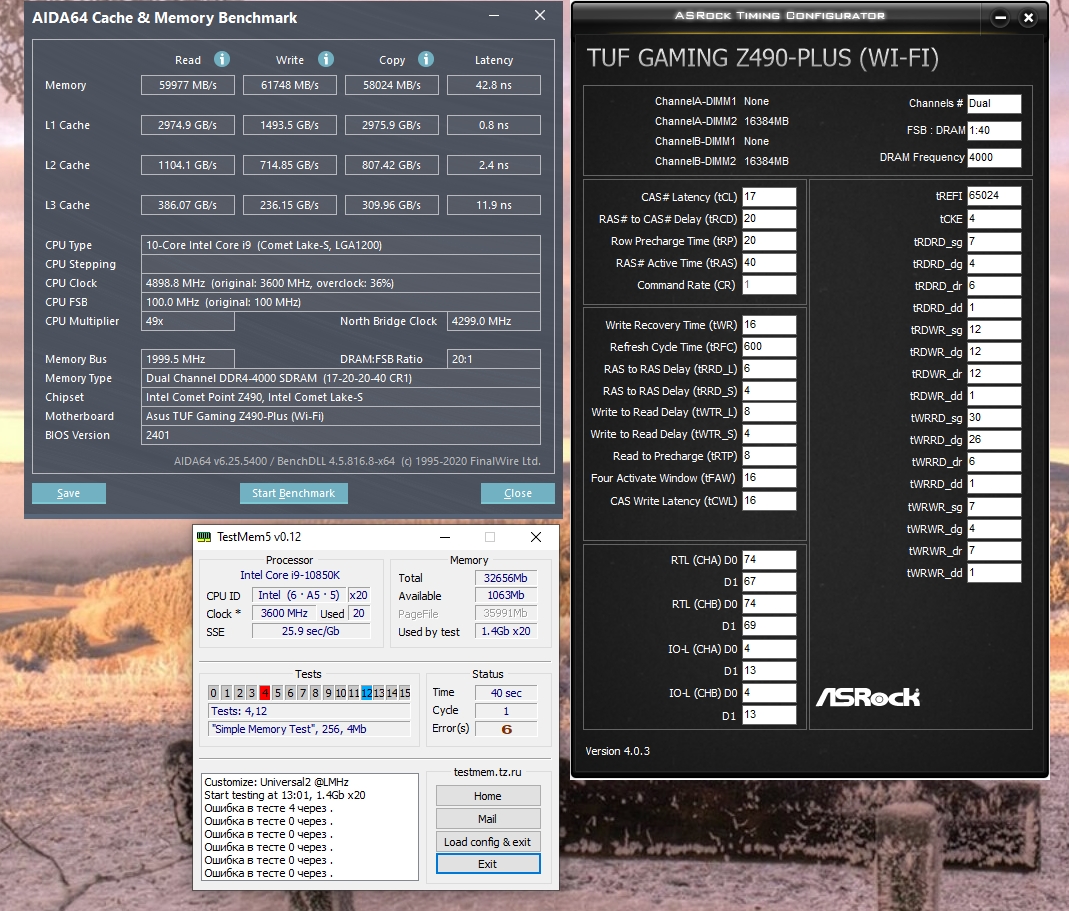Click the CAS Write Latency (tCWL) field
Viewport: 1069px width, 911px height.
click(769, 501)
